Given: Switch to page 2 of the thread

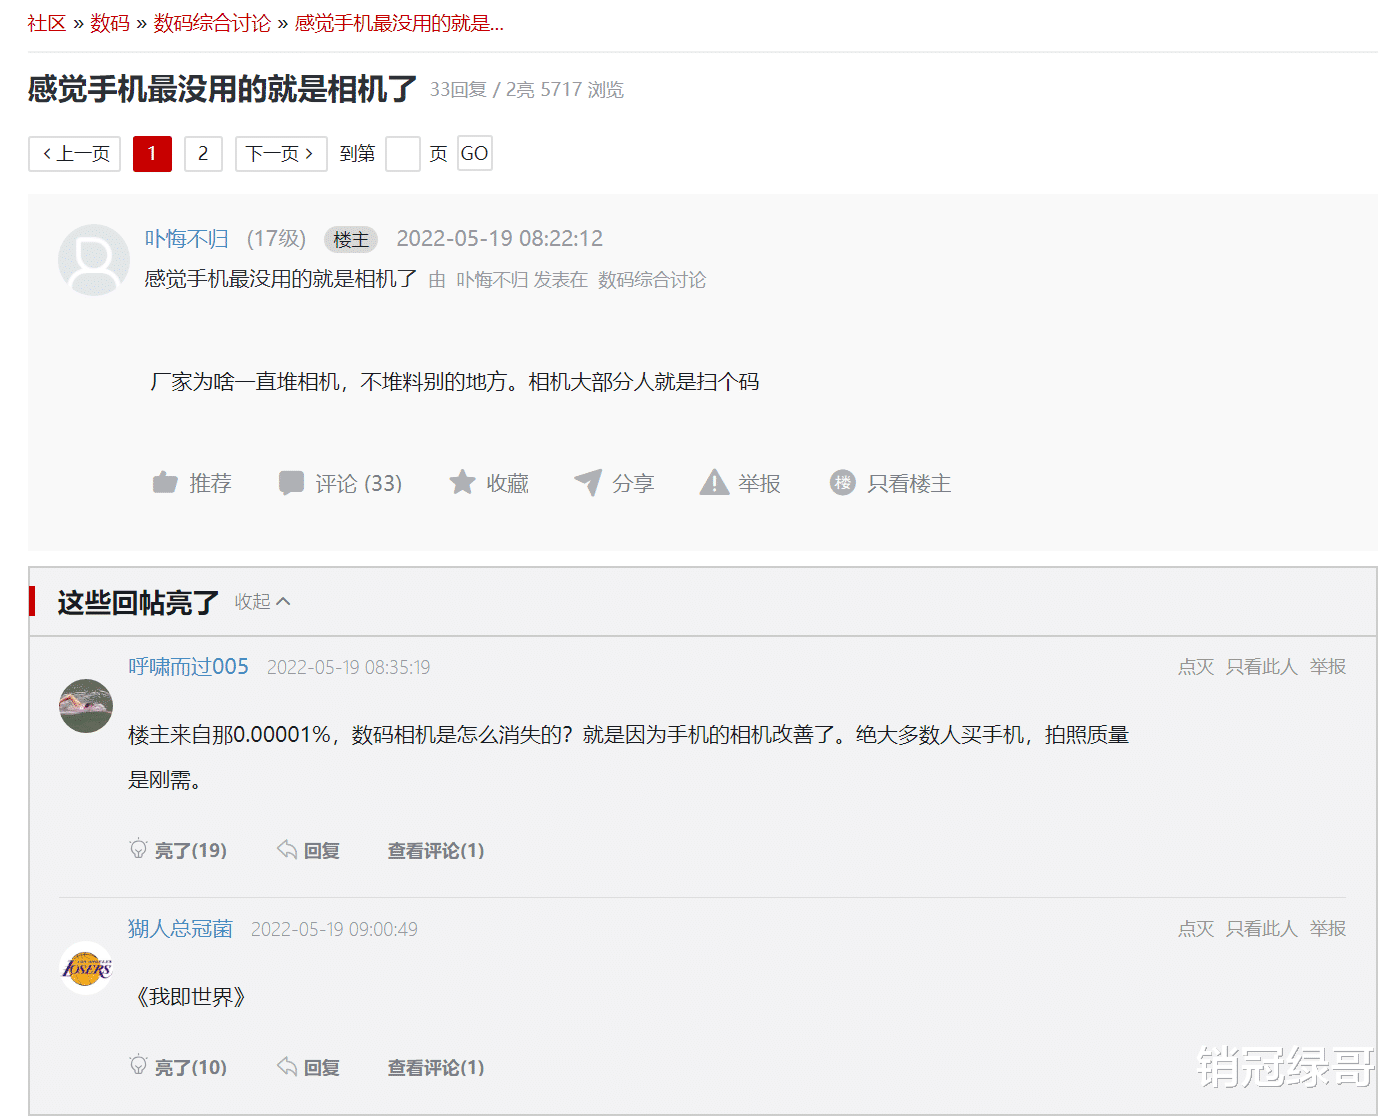Looking at the screenshot, I should [203, 153].
